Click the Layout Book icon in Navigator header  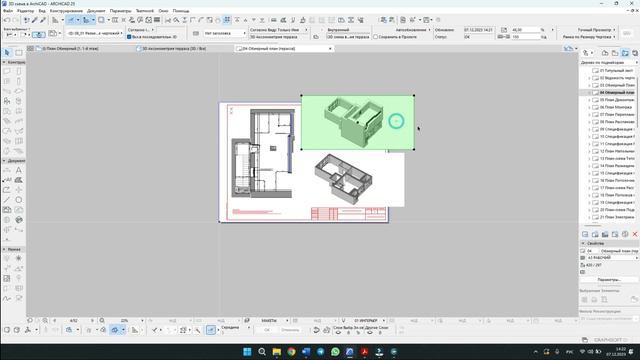point(625,53)
